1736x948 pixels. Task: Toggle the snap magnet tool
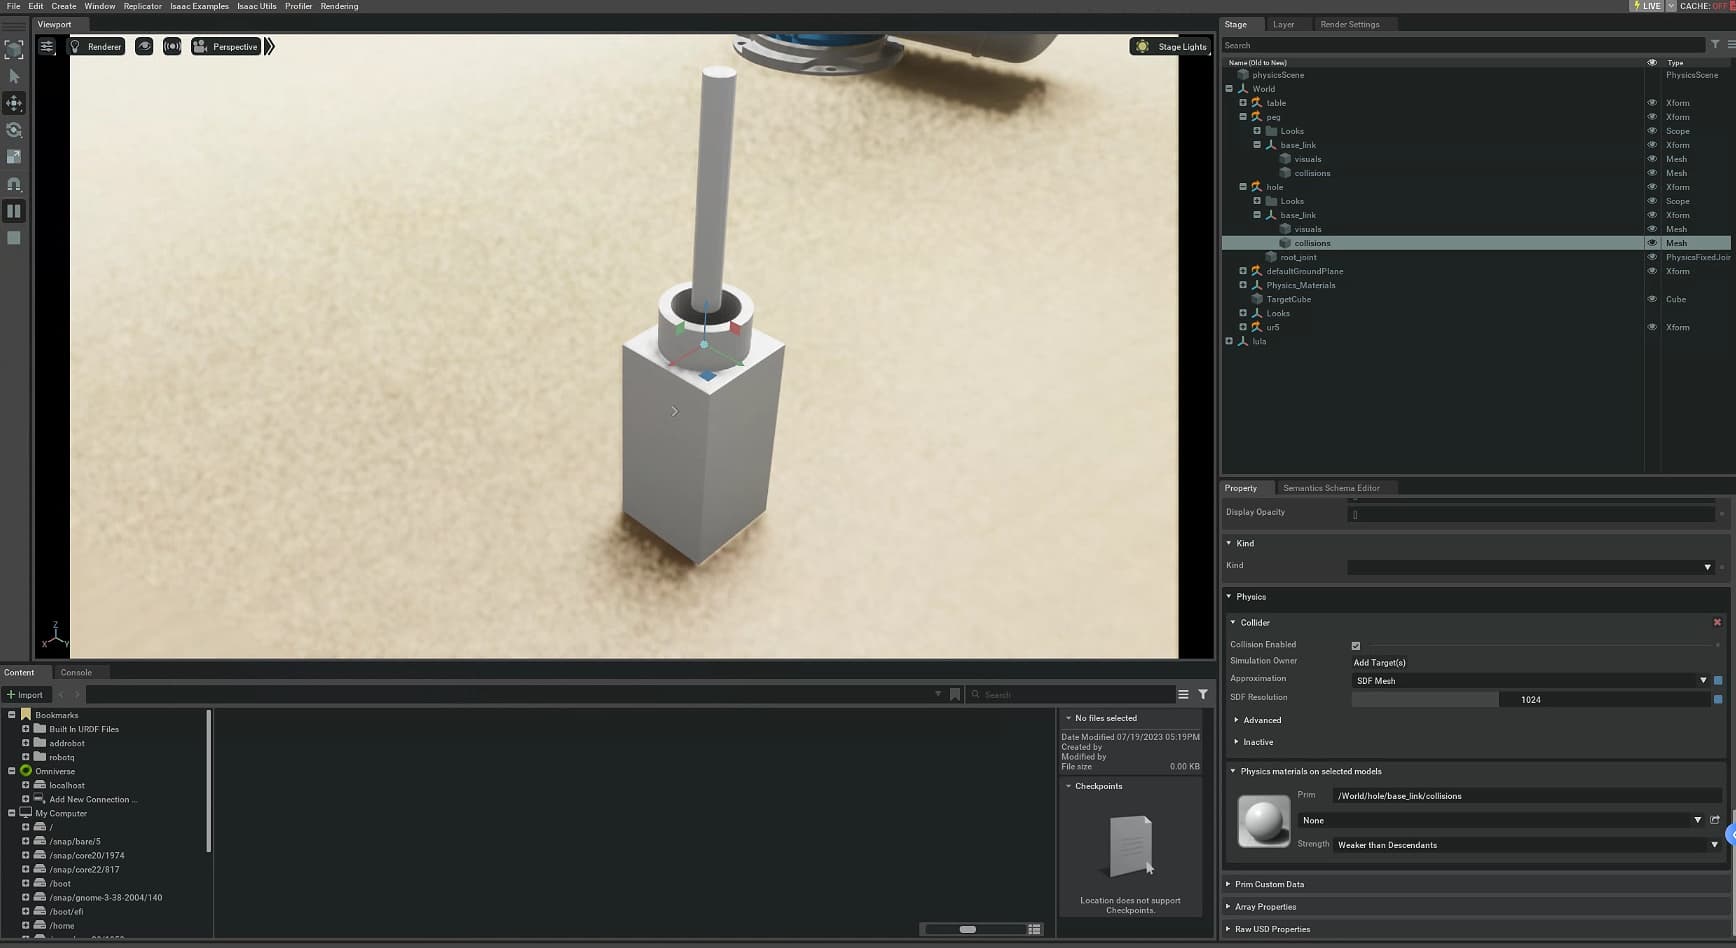pyautogui.click(x=14, y=184)
